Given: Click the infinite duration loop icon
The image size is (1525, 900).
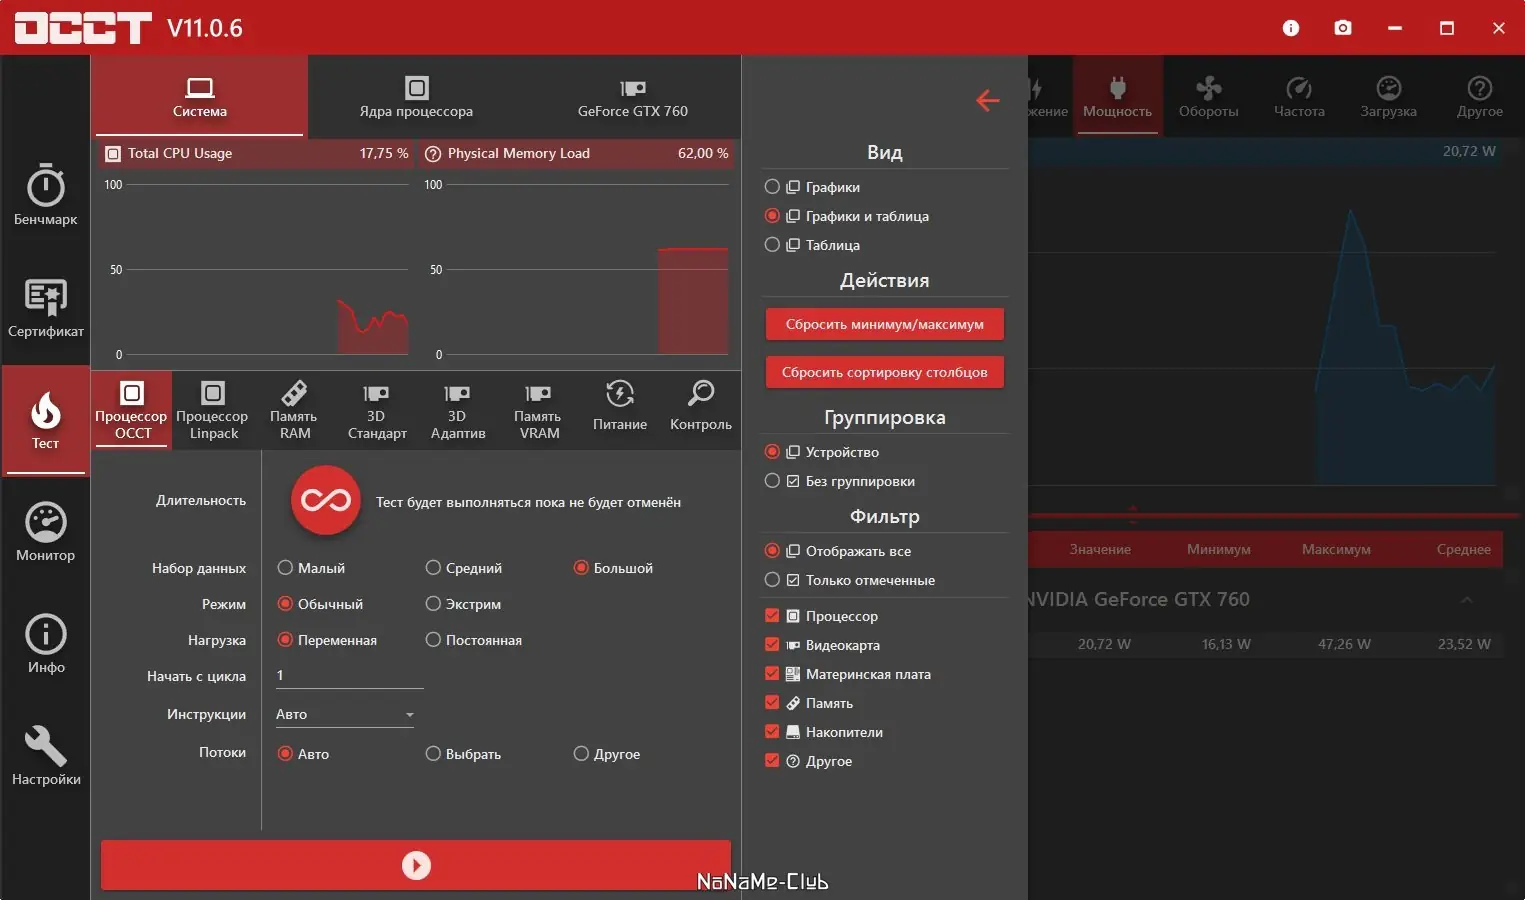Looking at the screenshot, I should (326, 500).
